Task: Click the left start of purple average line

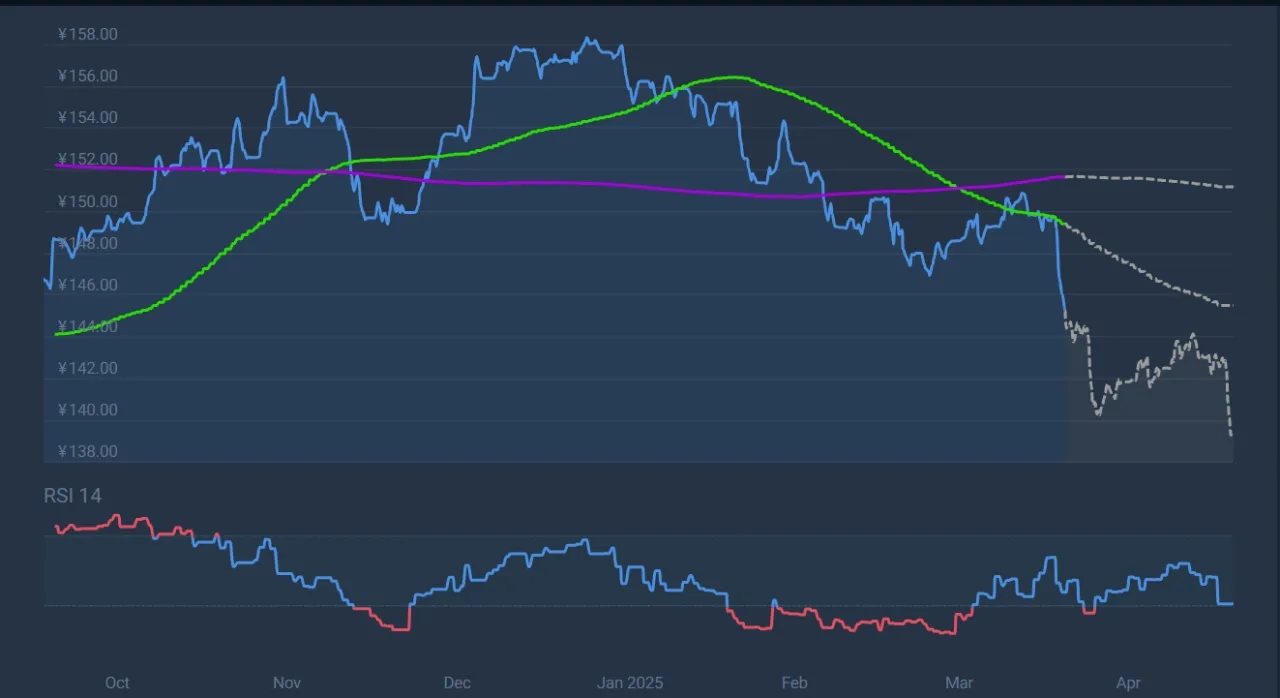Action: click(x=56, y=166)
